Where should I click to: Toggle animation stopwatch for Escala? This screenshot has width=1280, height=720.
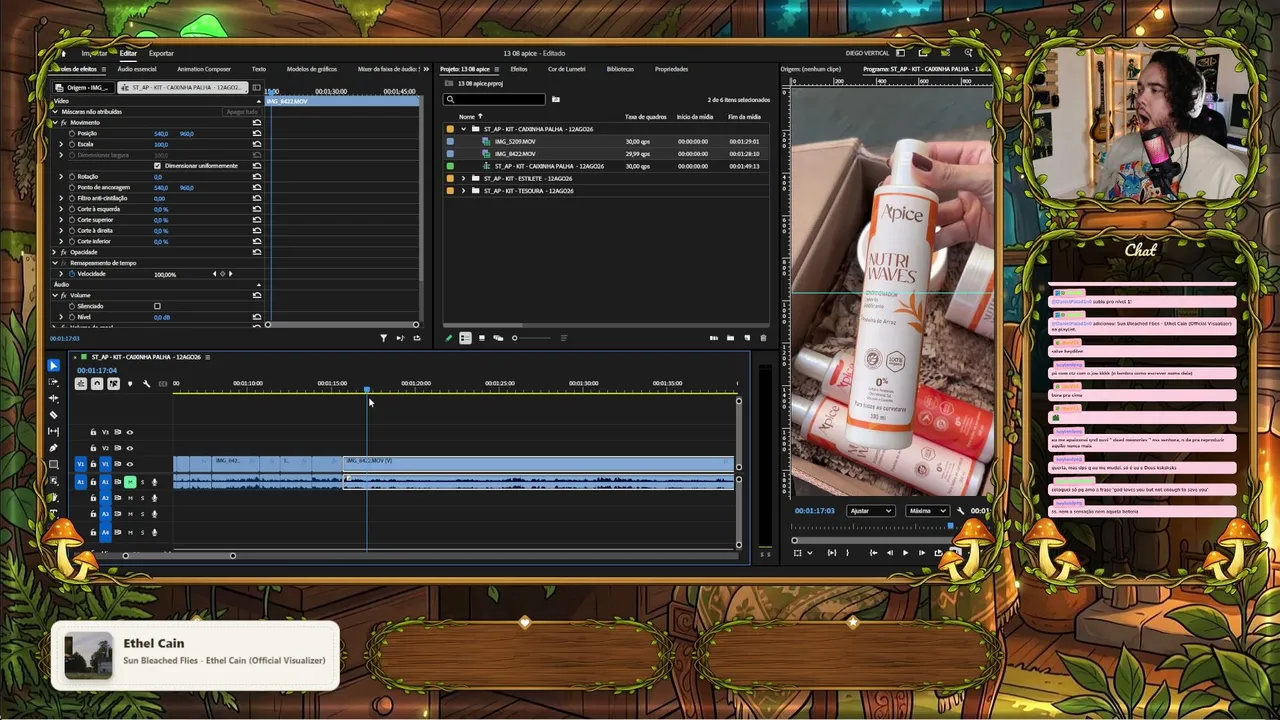[x=70, y=144]
